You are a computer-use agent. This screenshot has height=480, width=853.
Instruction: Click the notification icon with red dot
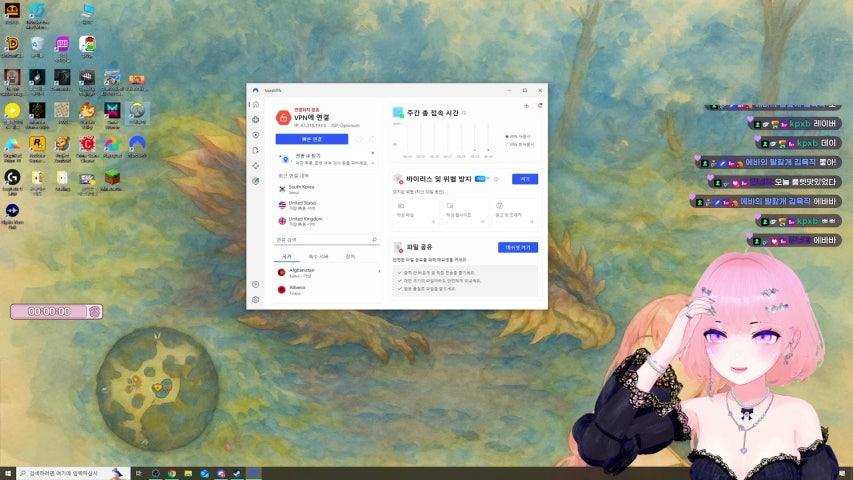pyautogui.click(x=540, y=106)
